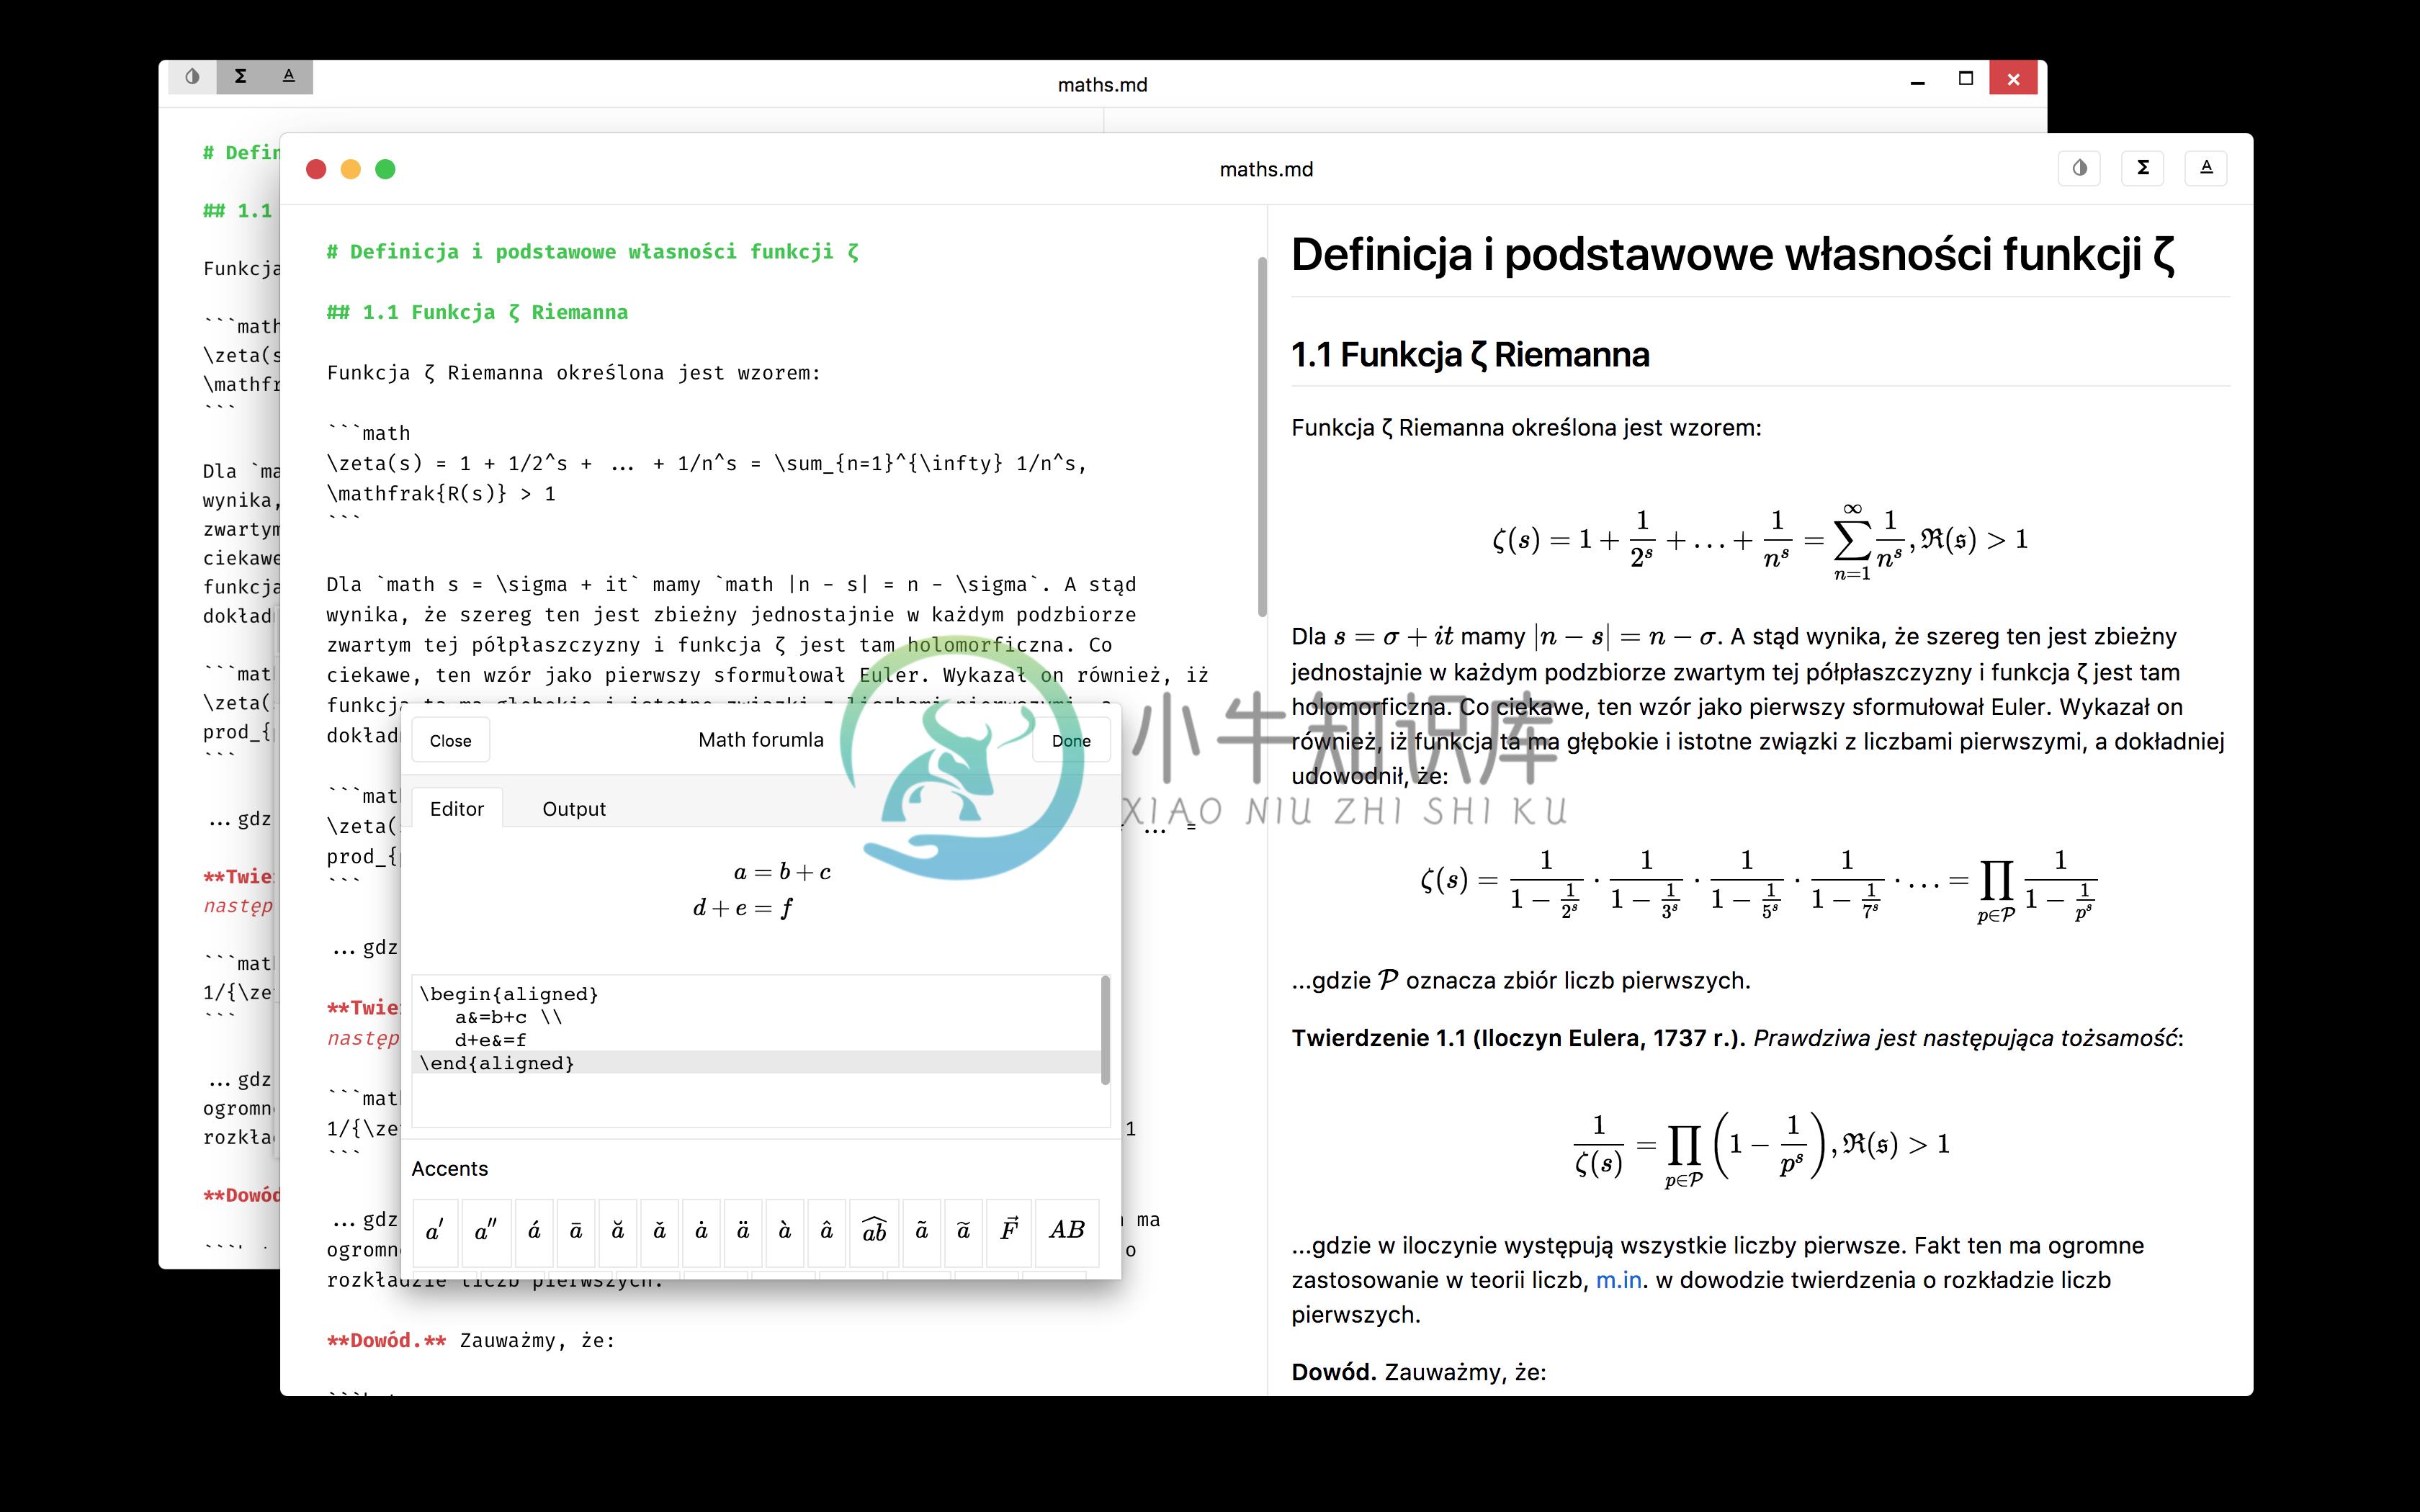
Task: Click the underlined A icon in back window toolbar
Action: click(x=289, y=77)
